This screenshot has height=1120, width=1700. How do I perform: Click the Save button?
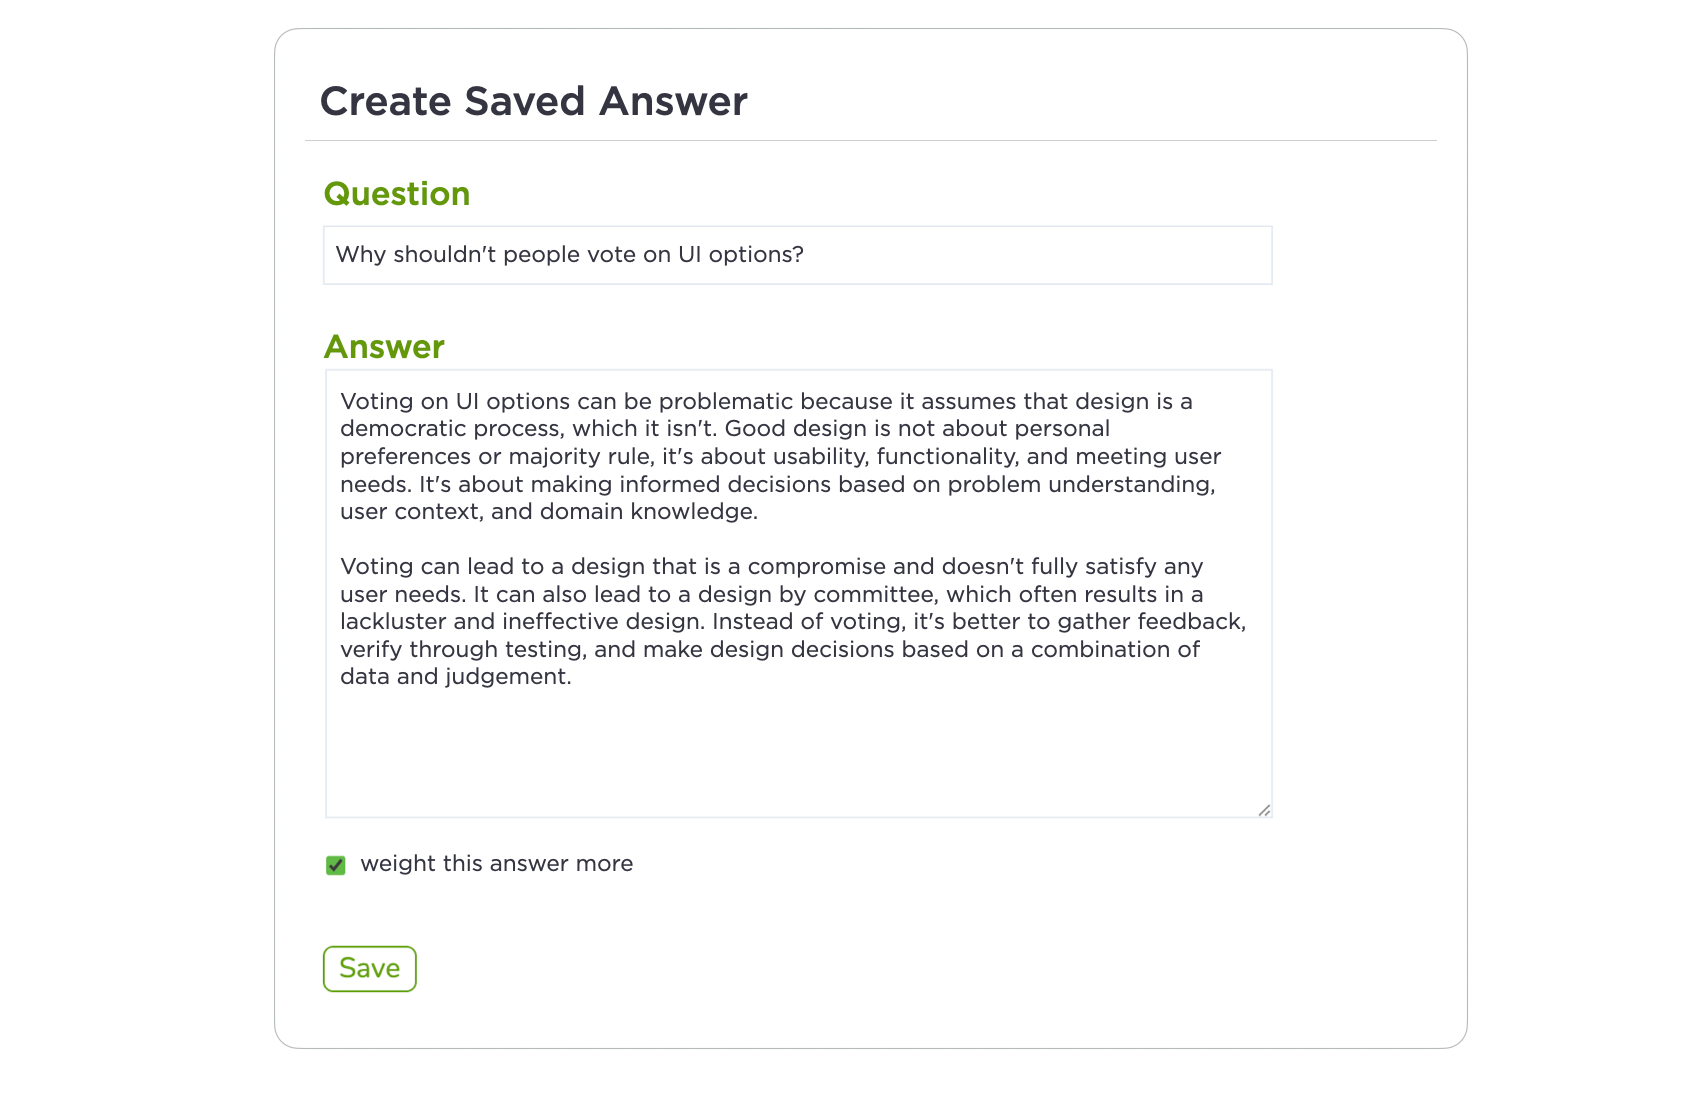370,969
